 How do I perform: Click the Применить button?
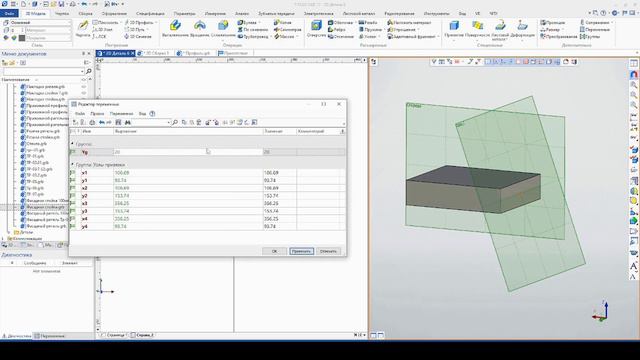point(301,251)
